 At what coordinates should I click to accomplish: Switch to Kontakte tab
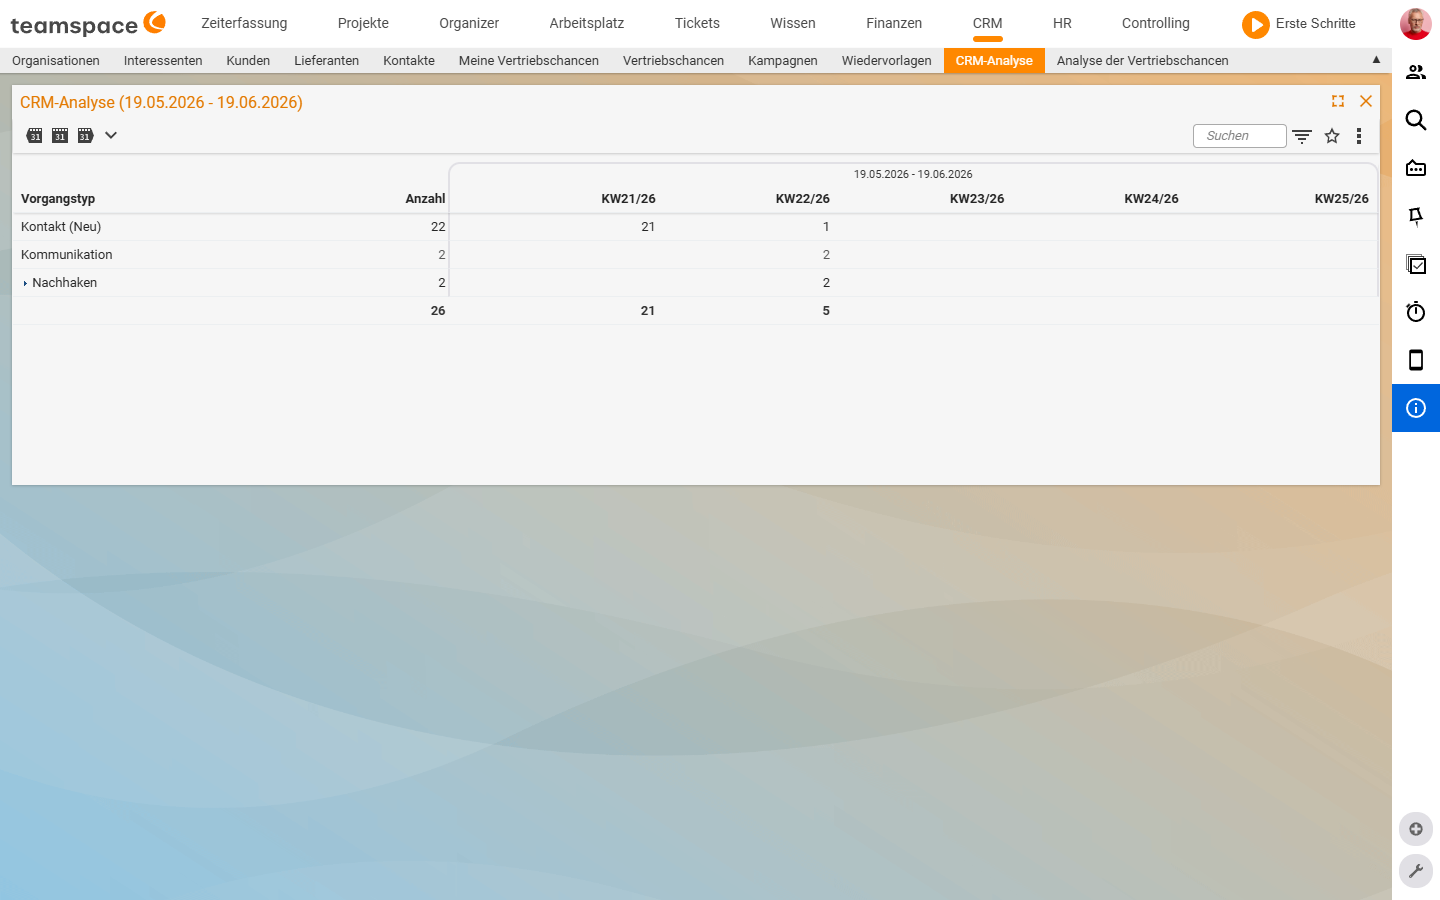tap(409, 61)
